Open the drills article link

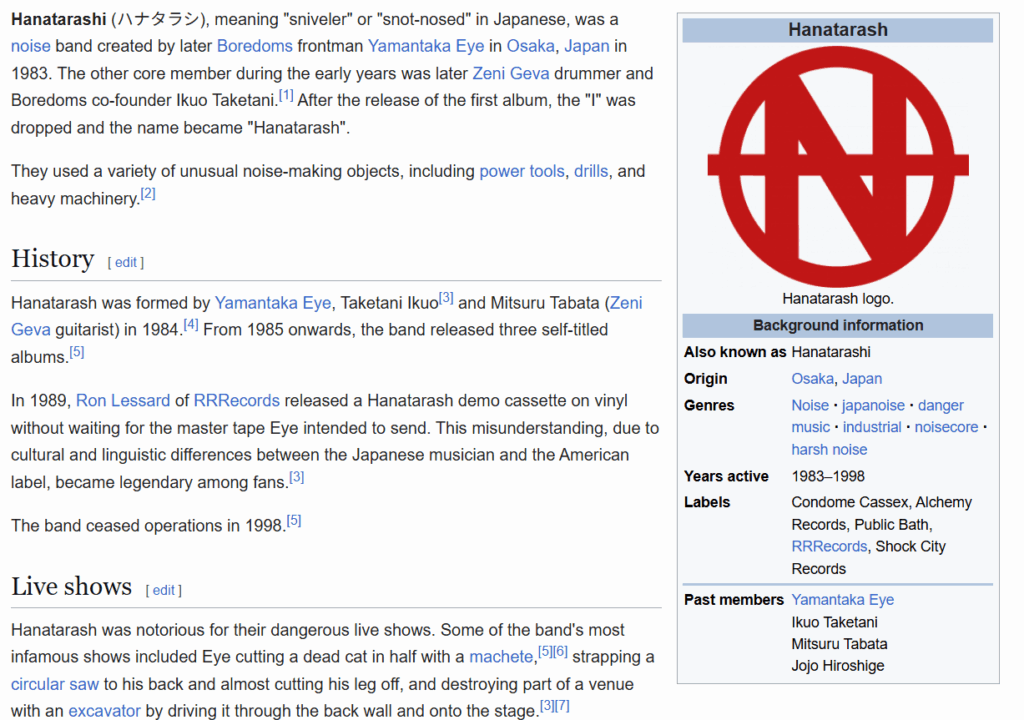point(591,171)
